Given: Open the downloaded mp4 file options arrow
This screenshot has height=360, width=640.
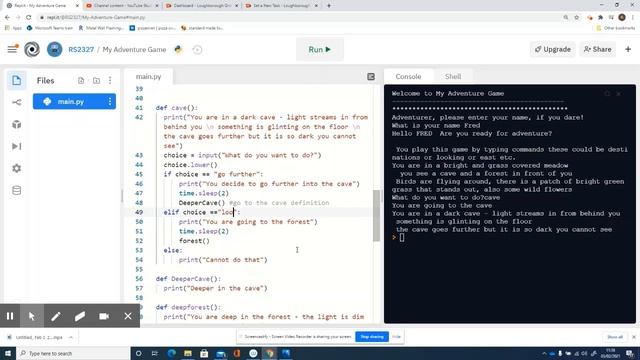Looking at the screenshot, I should (71, 337).
